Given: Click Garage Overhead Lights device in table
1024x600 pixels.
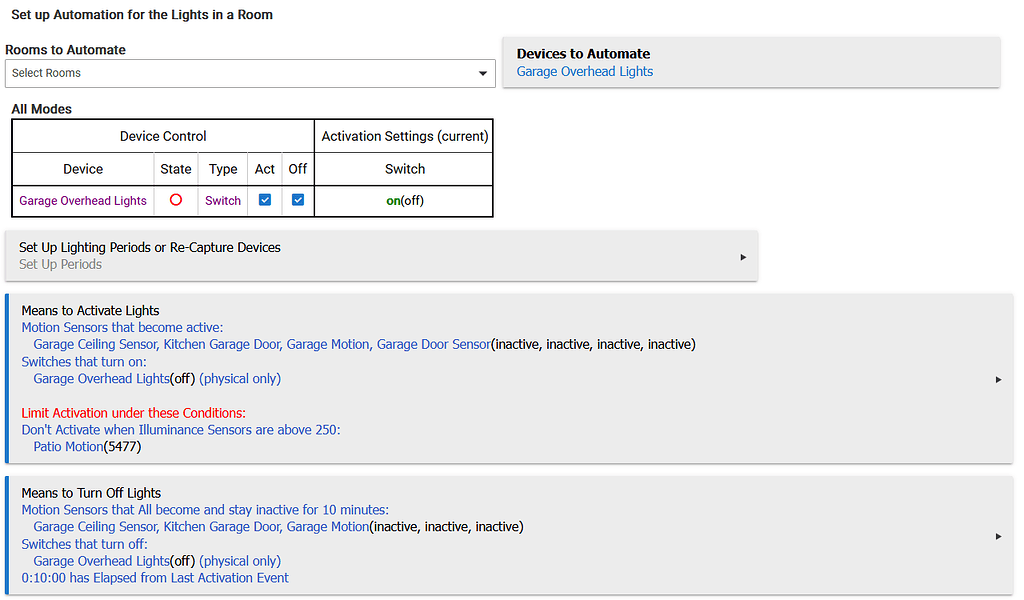Looking at the screenshot, I should pyautogui.click(x=83, y=200).
